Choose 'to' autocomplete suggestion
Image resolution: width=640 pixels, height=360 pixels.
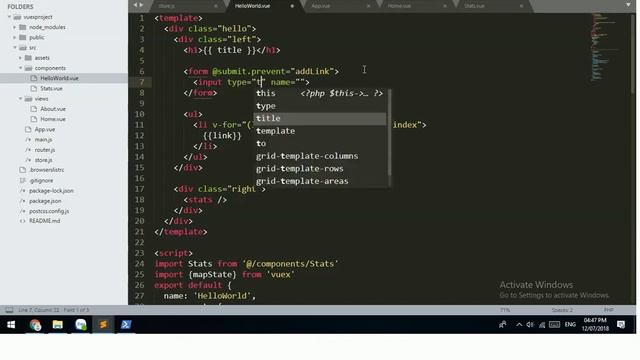[x=320, y=144]
